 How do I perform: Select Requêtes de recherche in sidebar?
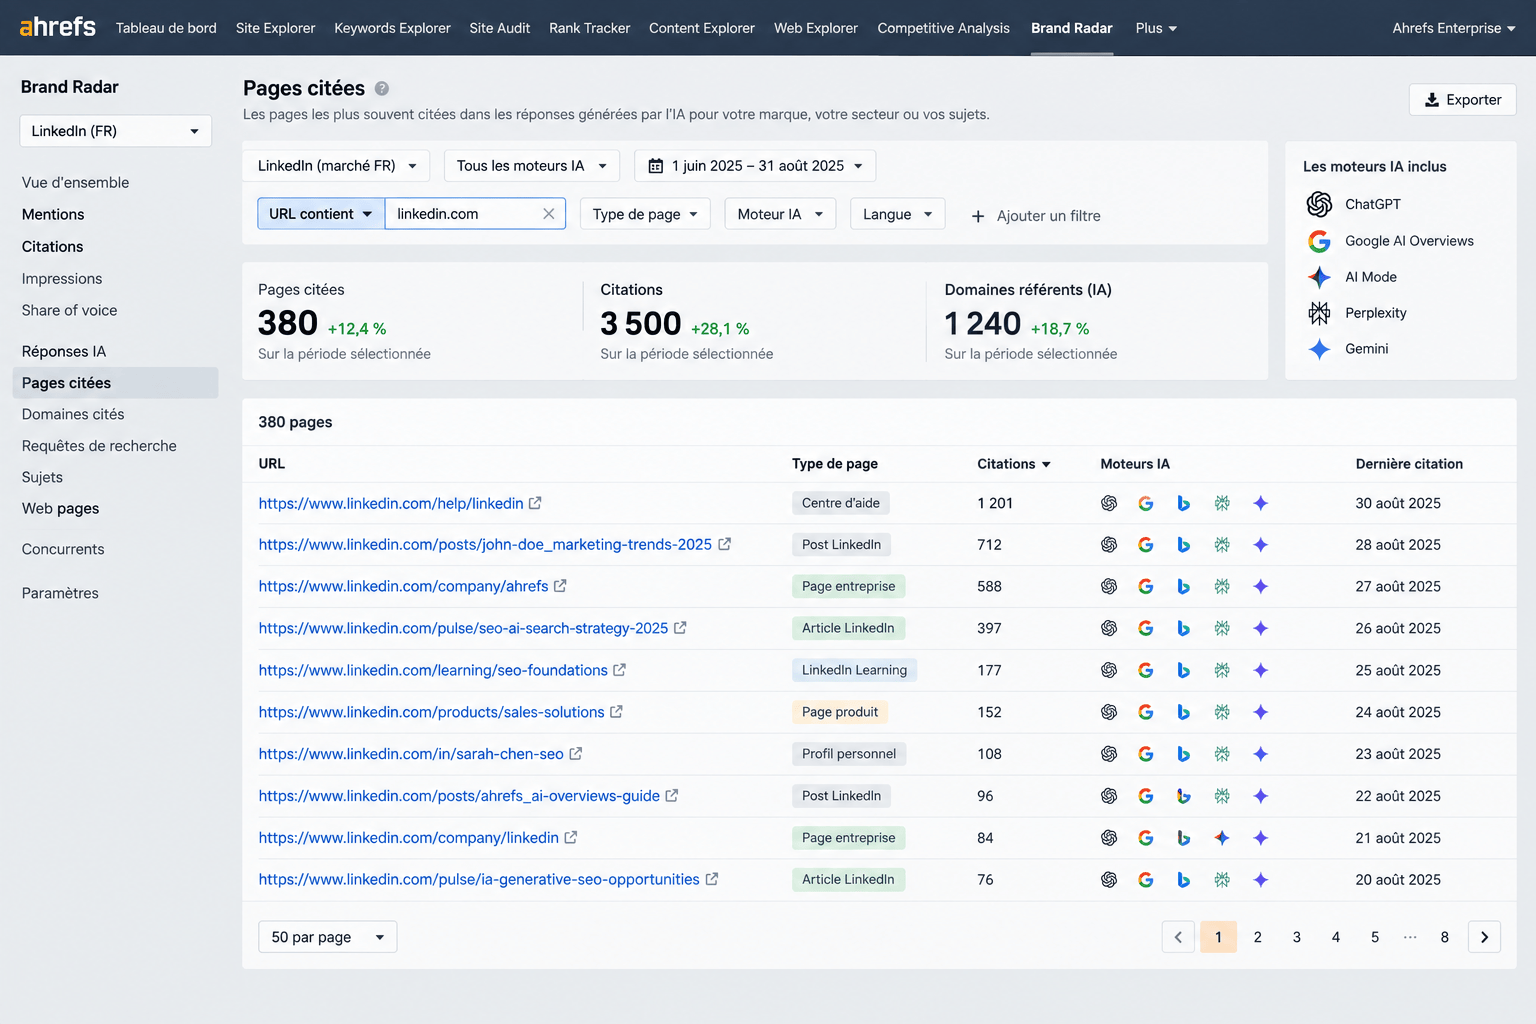99,446
